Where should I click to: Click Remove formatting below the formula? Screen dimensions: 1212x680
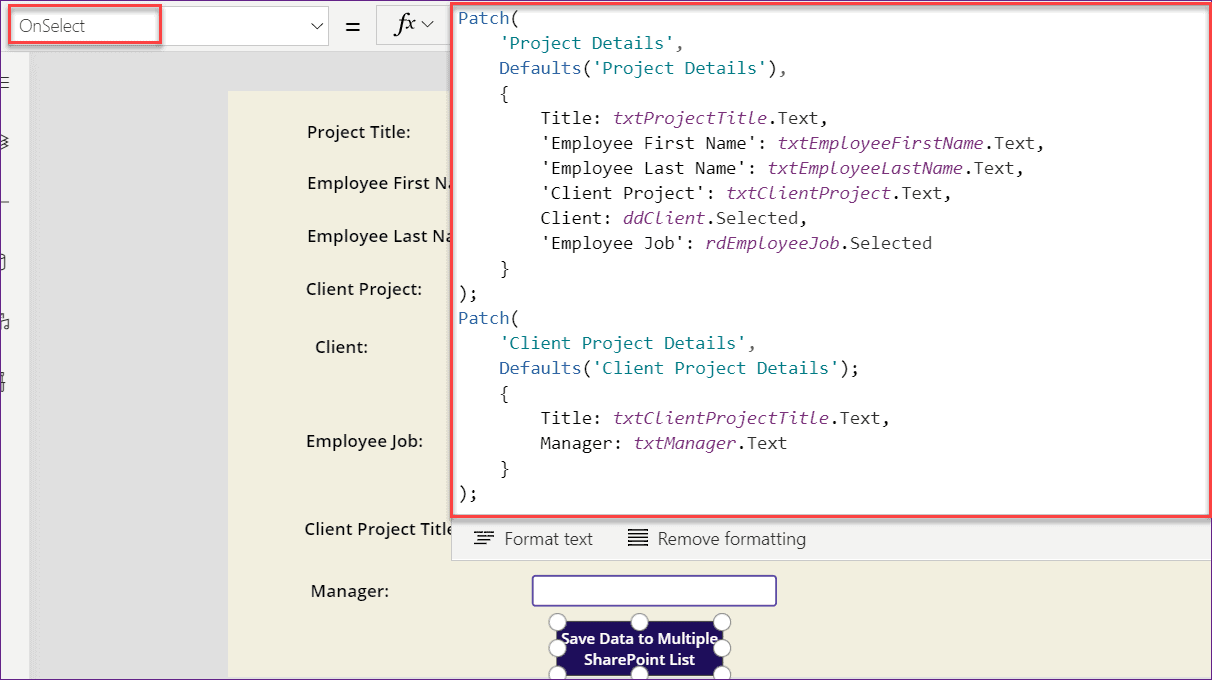716,539
